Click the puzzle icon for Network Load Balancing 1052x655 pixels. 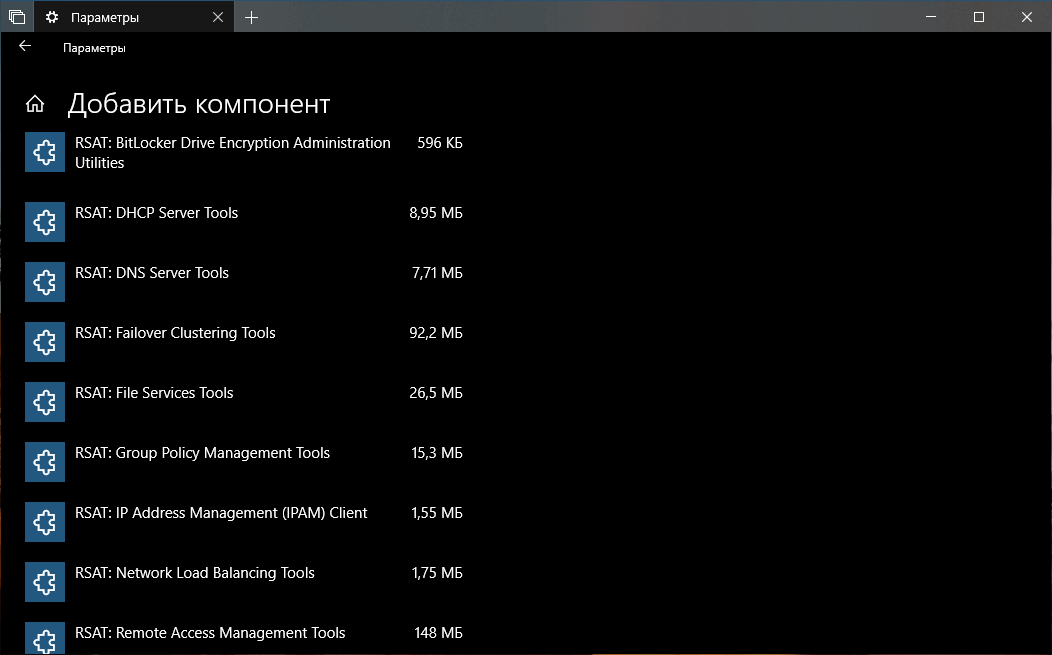point(45,582)
